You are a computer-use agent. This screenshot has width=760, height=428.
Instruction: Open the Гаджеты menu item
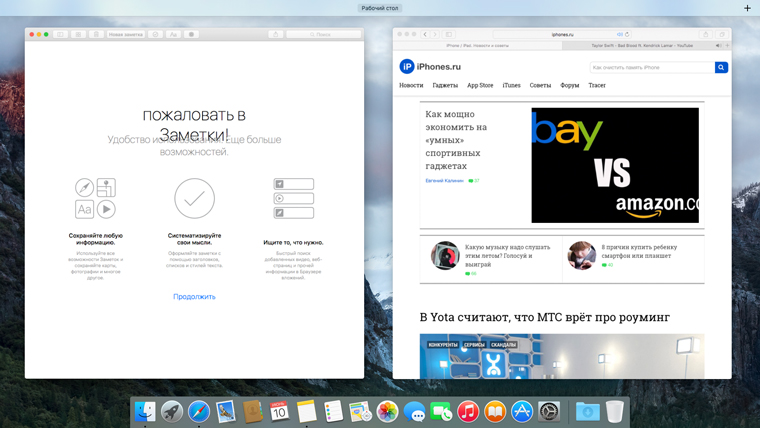[445, 85]
